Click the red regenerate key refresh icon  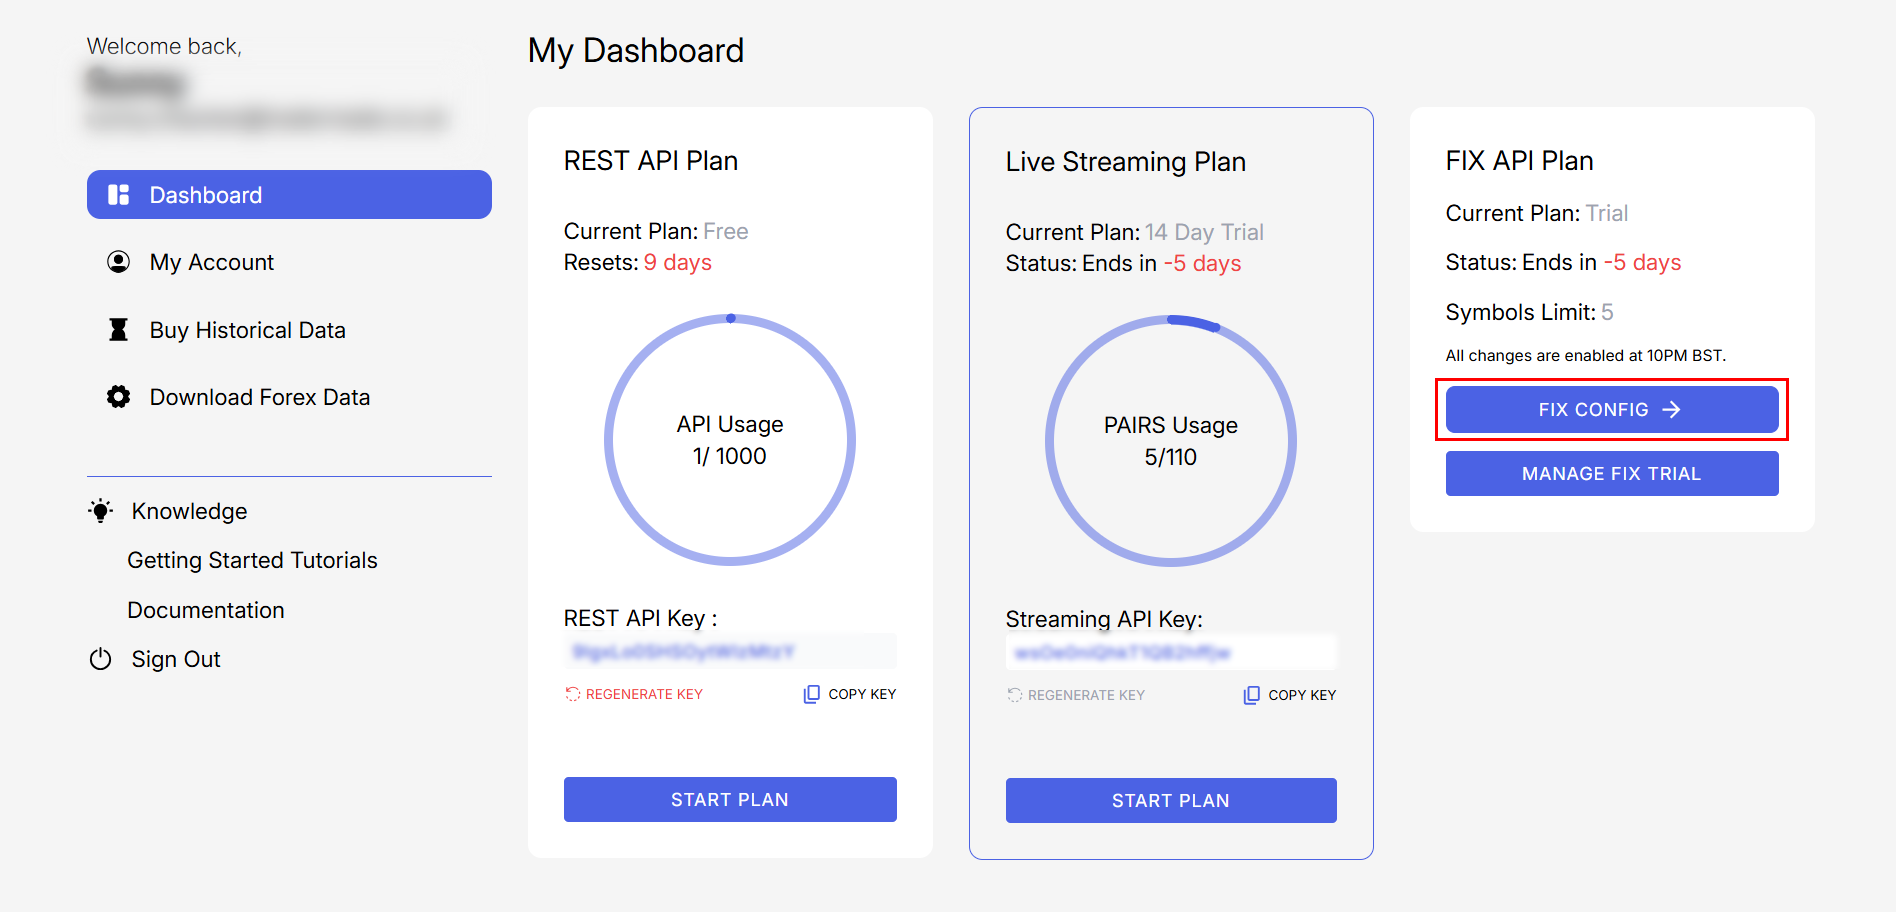click(x=573, y=694)
